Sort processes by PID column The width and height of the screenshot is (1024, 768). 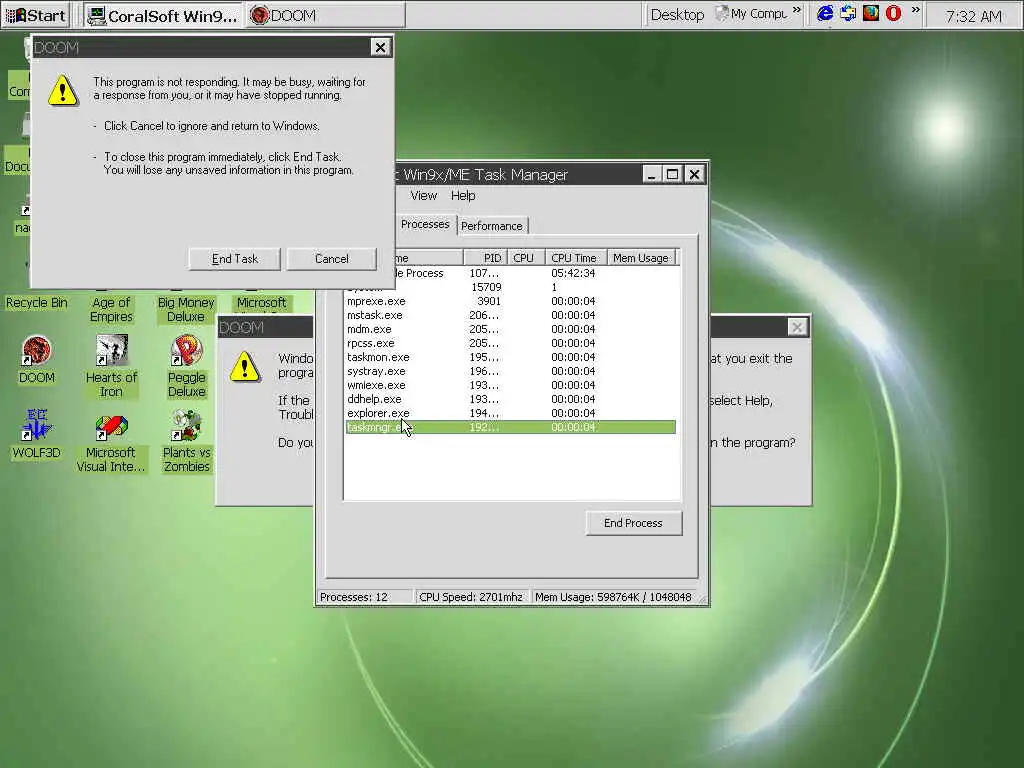coord(485,258)
